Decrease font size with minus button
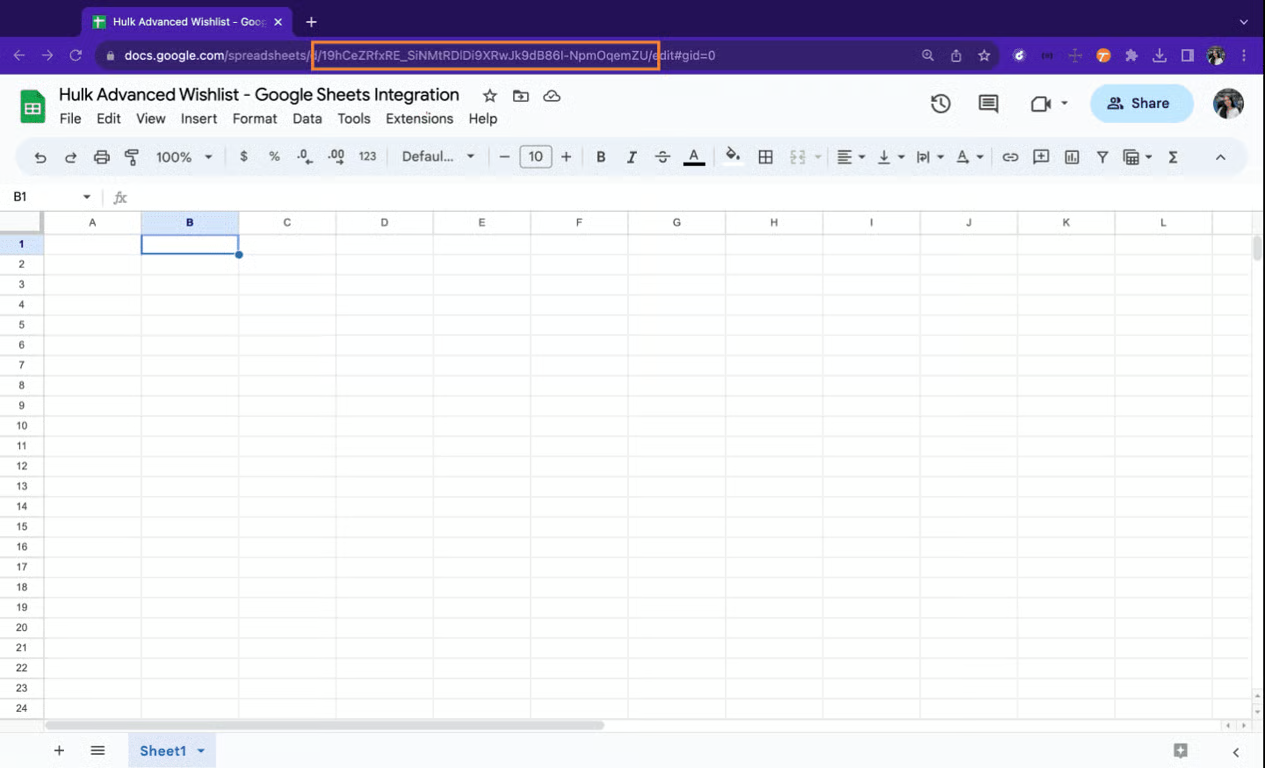1265x768 pixels. coord(504,157)
